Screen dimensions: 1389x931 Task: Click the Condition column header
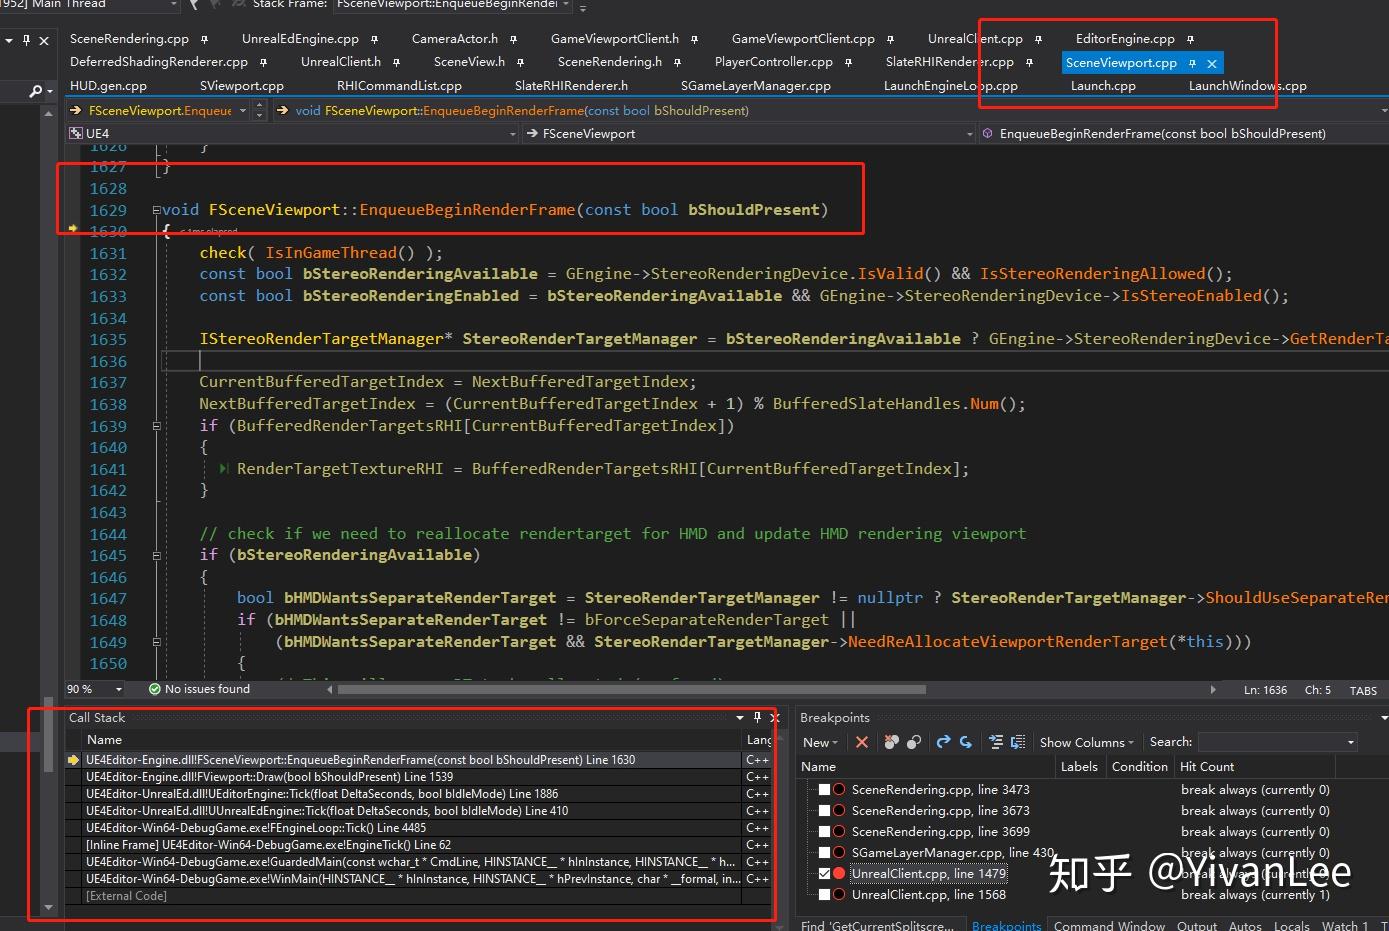coord(1139,766)
